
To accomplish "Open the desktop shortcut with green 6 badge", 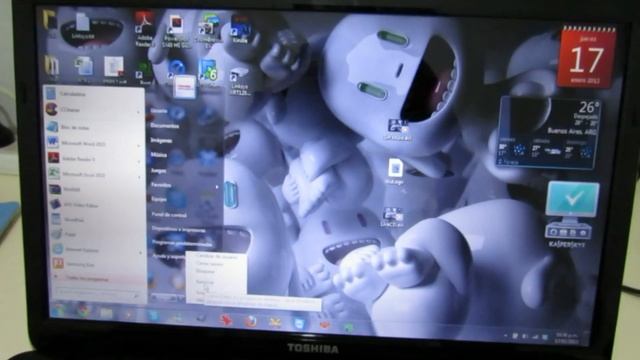I will point(208,70).
